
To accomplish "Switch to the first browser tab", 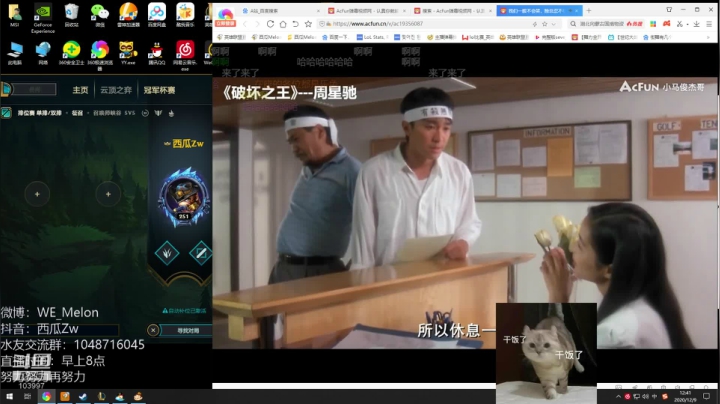I will pos(280,10).
